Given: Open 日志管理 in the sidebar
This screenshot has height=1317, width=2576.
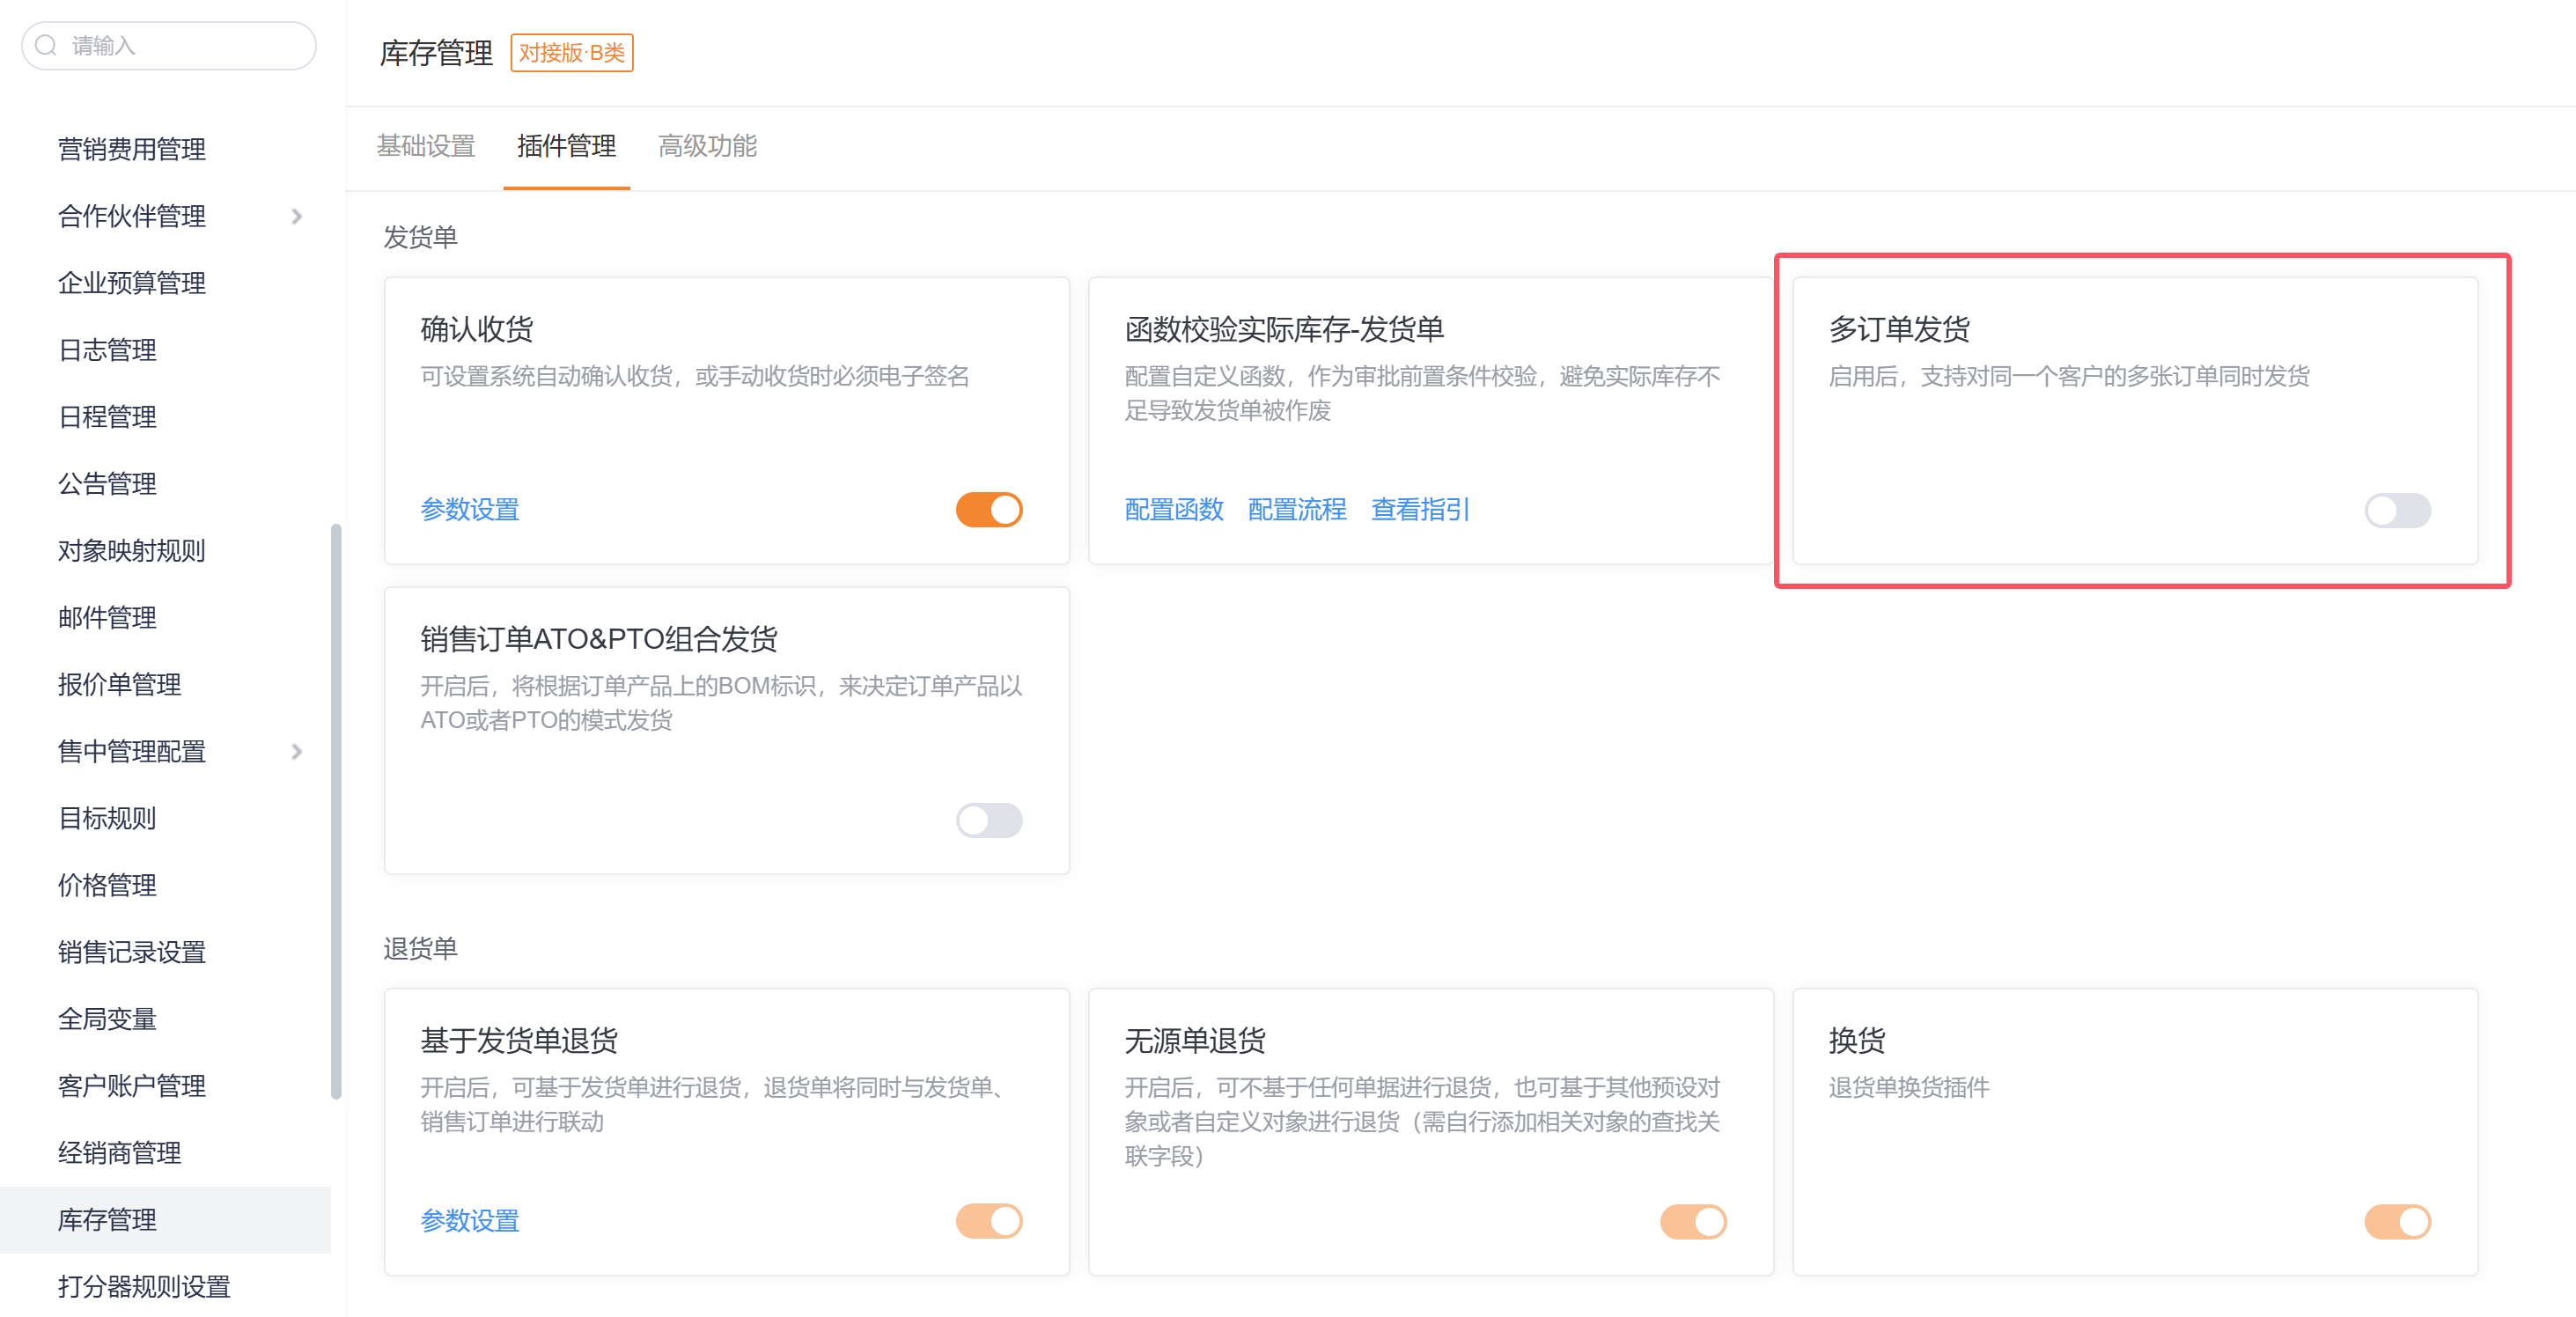Looking at the screenshot, I should coord(107,350).
